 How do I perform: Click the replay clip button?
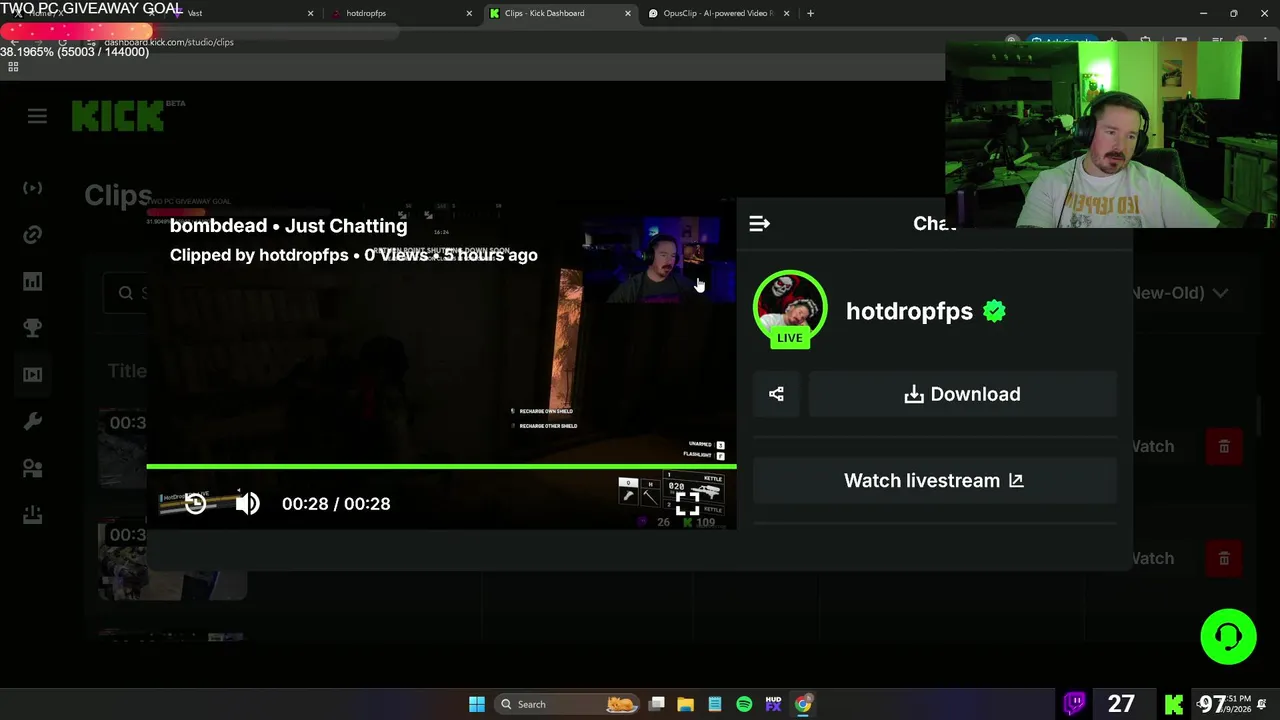[196, 504]
